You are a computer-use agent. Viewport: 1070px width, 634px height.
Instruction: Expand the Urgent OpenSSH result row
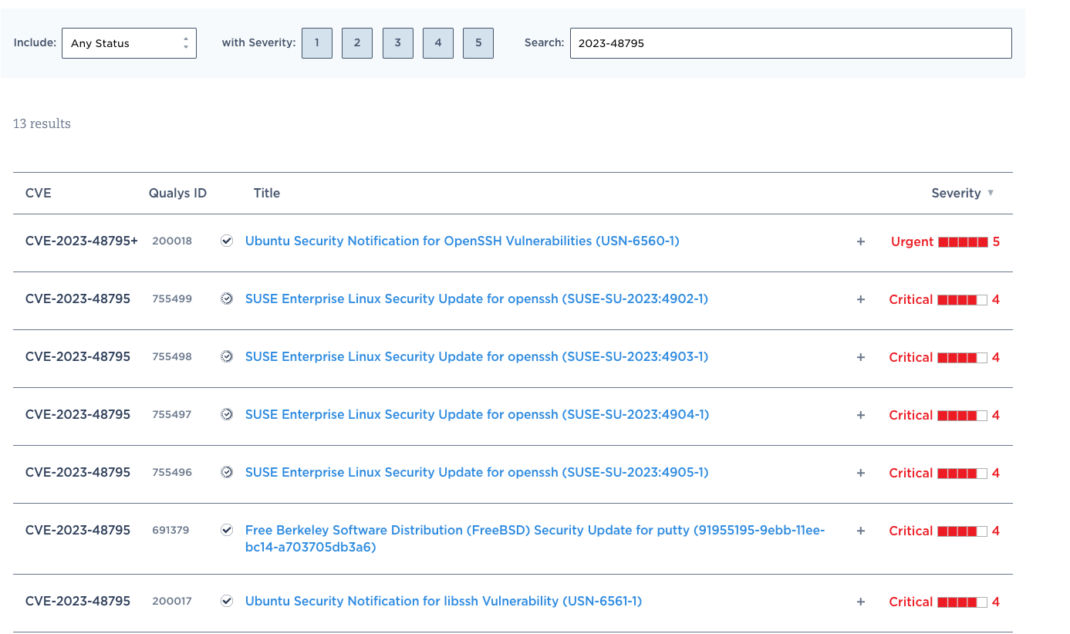pyautogui.click(x=860, y=241)
